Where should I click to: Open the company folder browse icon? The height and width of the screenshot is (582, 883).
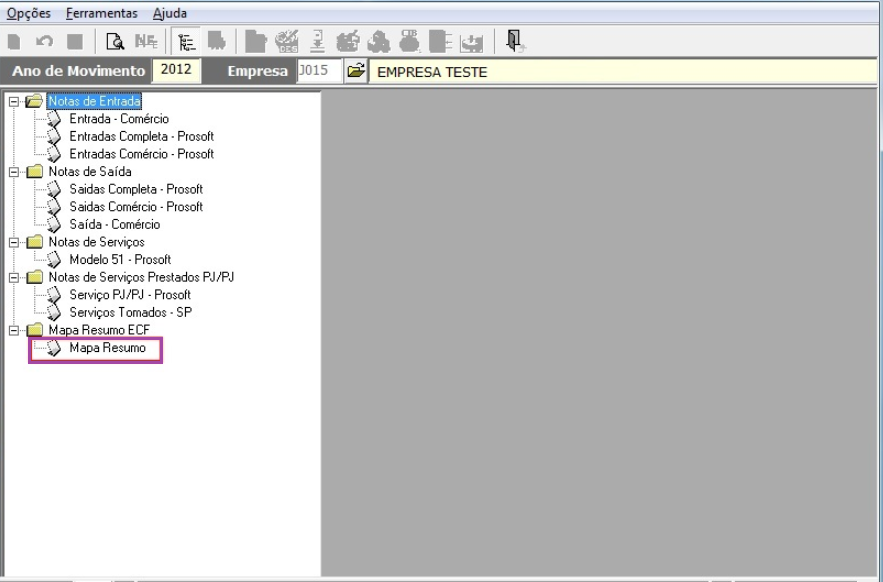point(354,72)
